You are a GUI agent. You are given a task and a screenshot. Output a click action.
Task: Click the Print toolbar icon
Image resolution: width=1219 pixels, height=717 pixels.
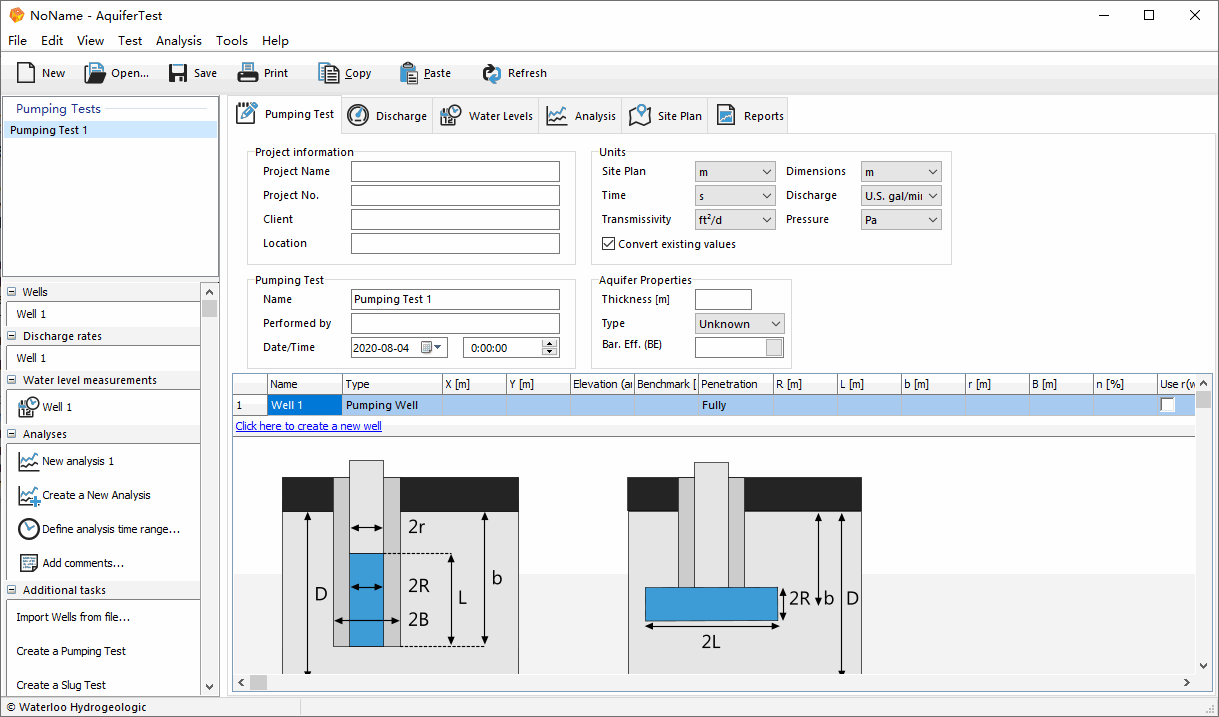[247, 73]
